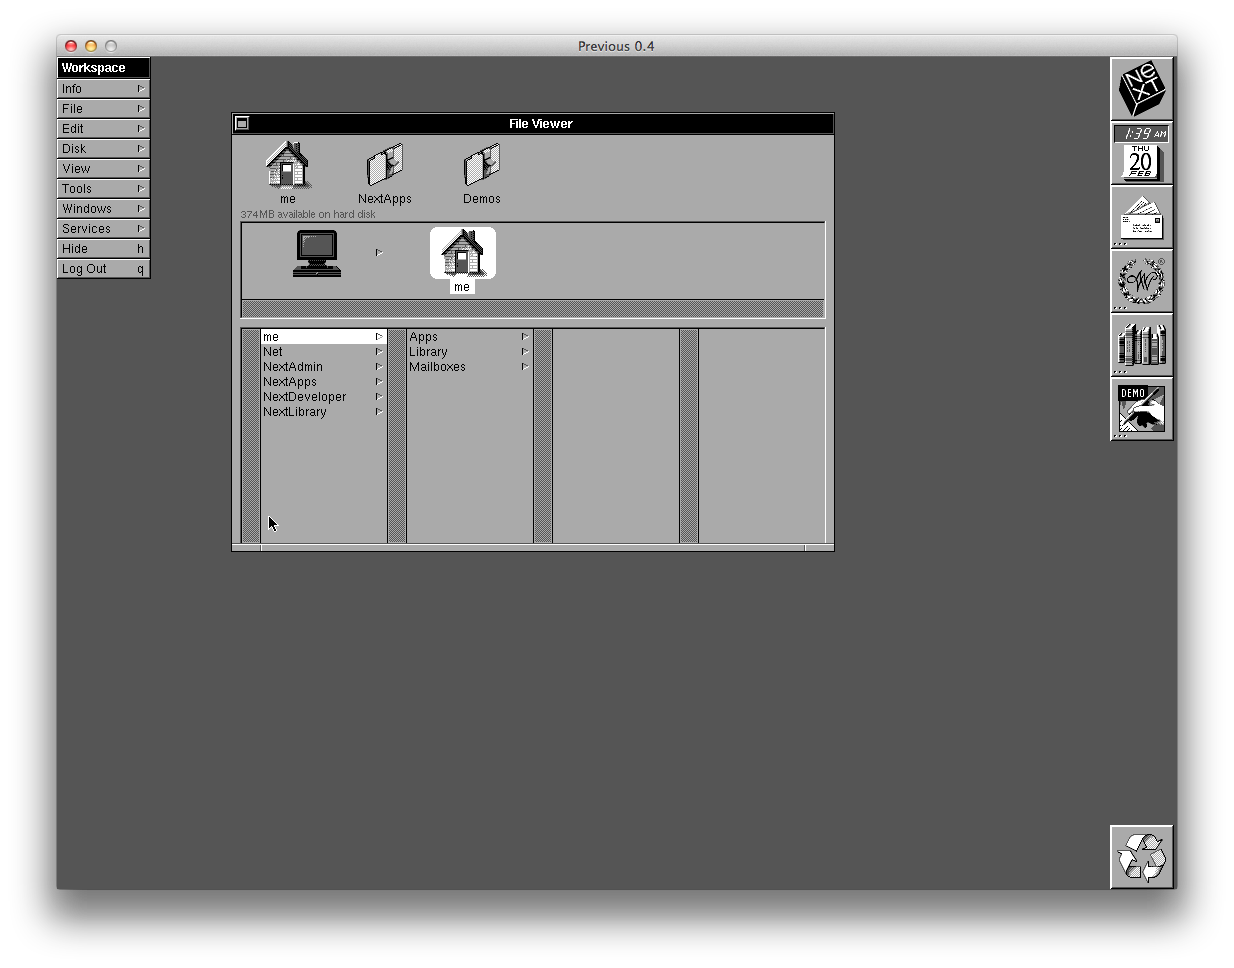1234x968 pixels.
Task: Click the second browser column scrollbar
Action: point(397,436)
